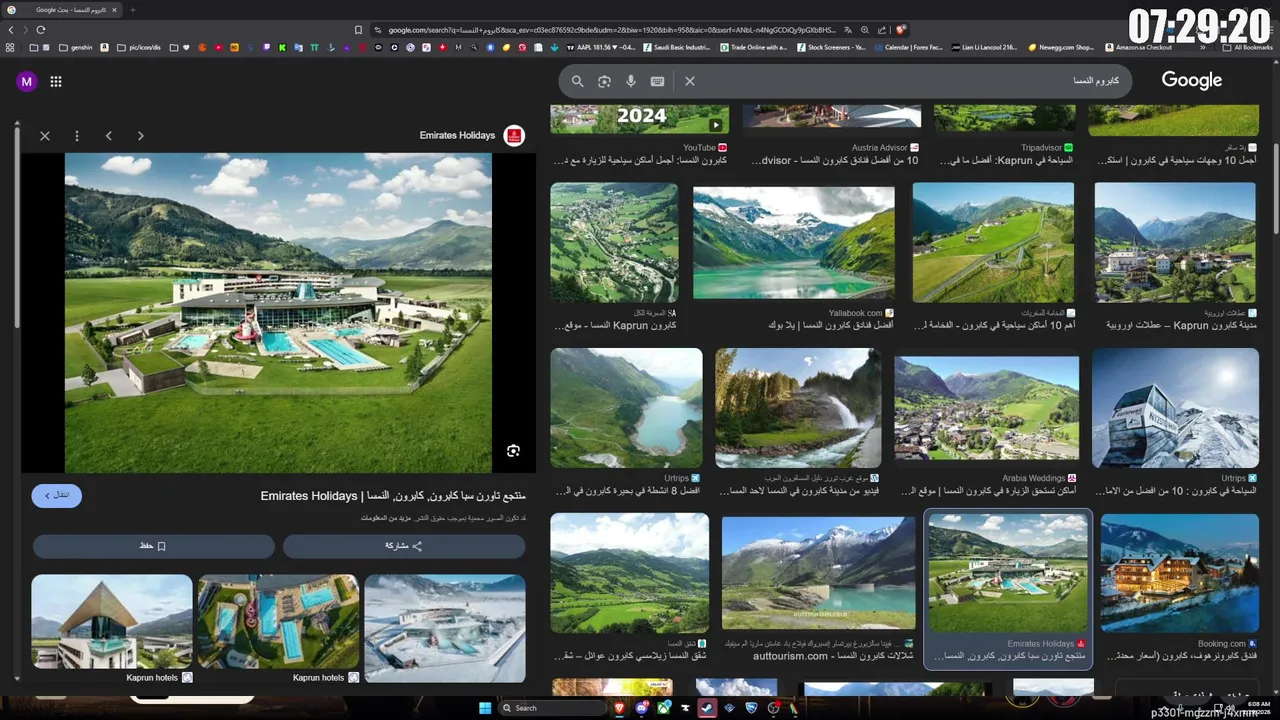Go back in the browser
The height and width of the screenshot is (720, 1280).
tap(11, 30)
